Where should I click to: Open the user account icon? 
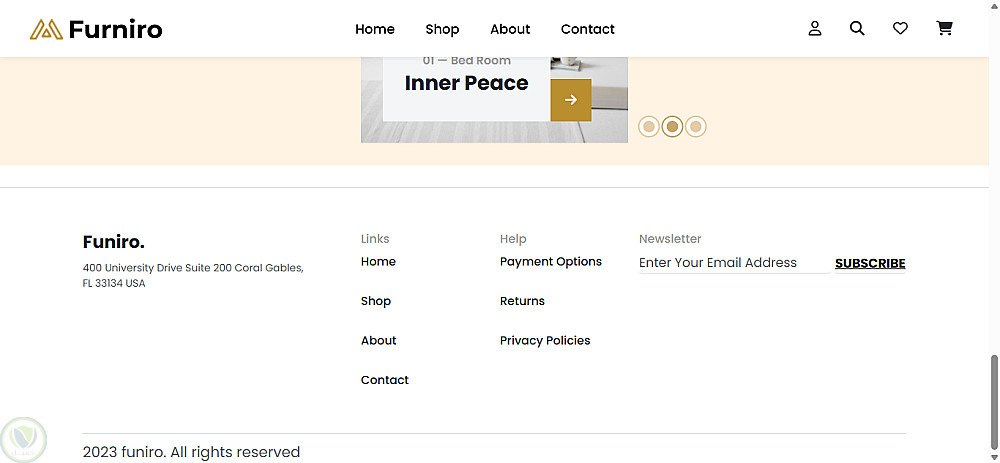pyautogui.click(x=815, y=29)
